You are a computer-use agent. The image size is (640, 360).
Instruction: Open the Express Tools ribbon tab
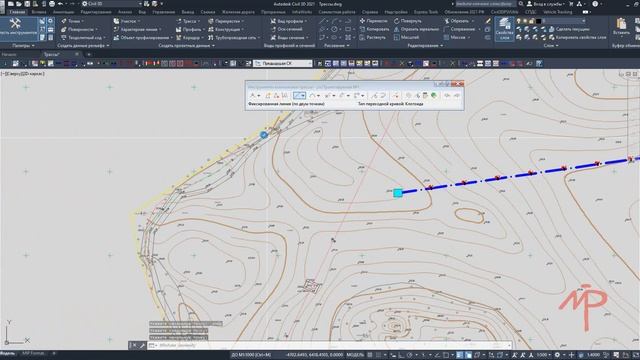(426, 12)
